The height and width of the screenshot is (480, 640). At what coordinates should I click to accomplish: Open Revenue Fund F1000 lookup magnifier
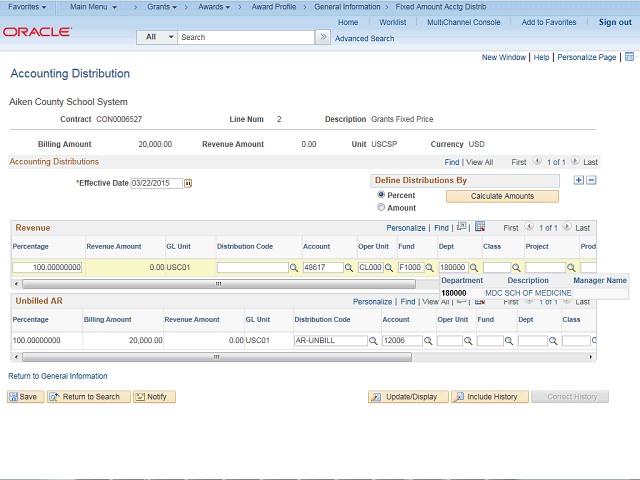pos(429,268)
